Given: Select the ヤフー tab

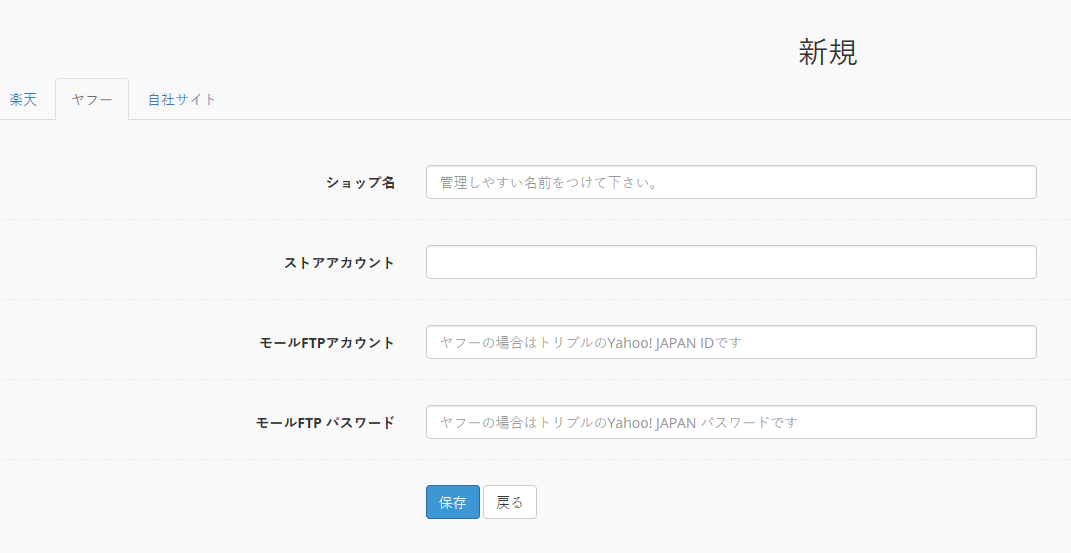Looking at the screenshot, I should [x=92, y=100].
